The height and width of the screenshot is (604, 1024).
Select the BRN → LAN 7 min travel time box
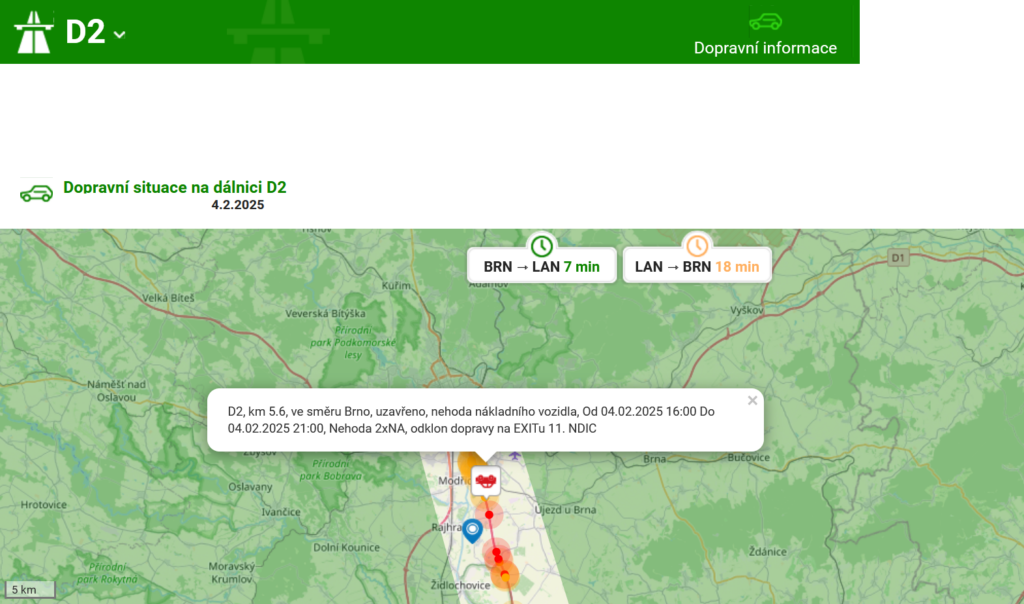[542, 266]
